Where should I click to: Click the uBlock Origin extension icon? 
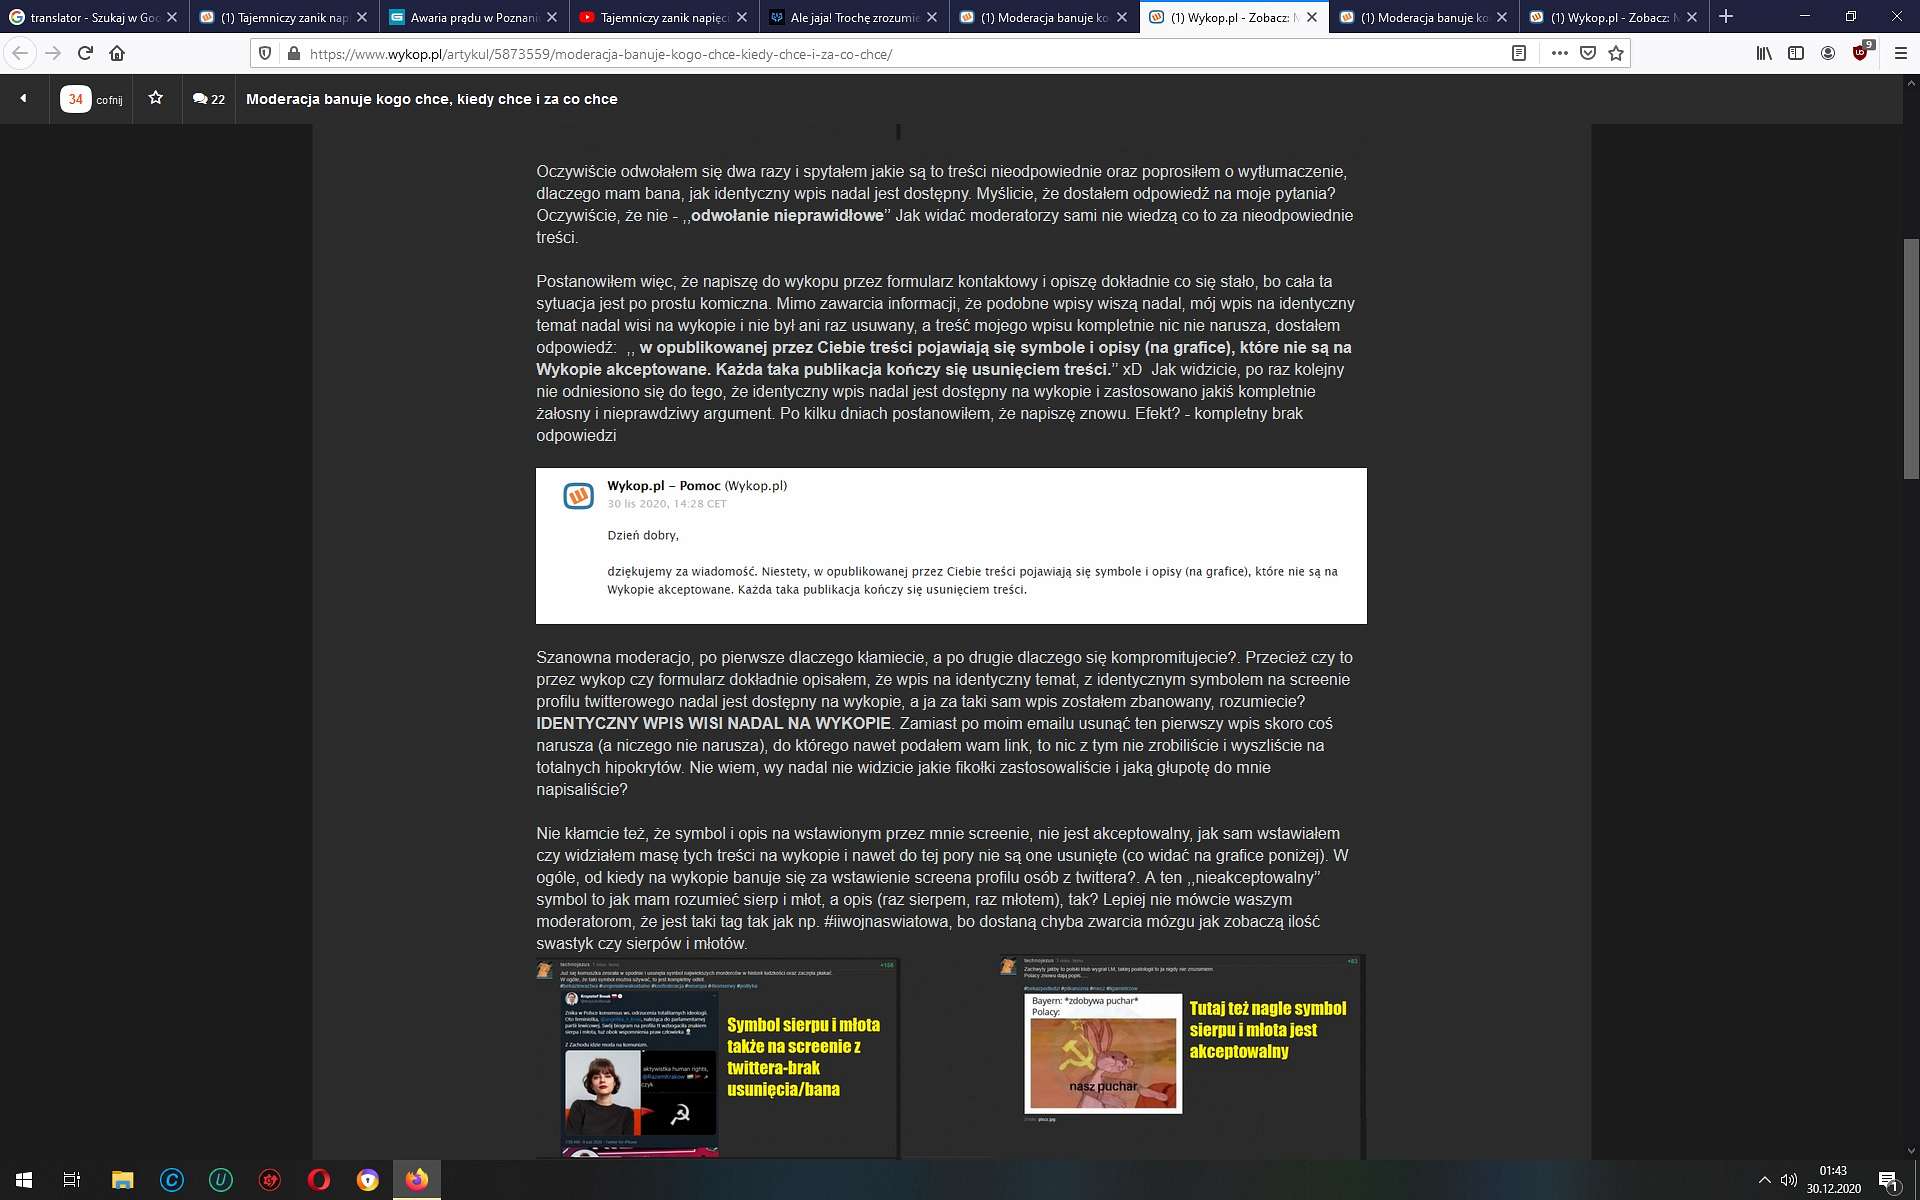point(1862,52)
